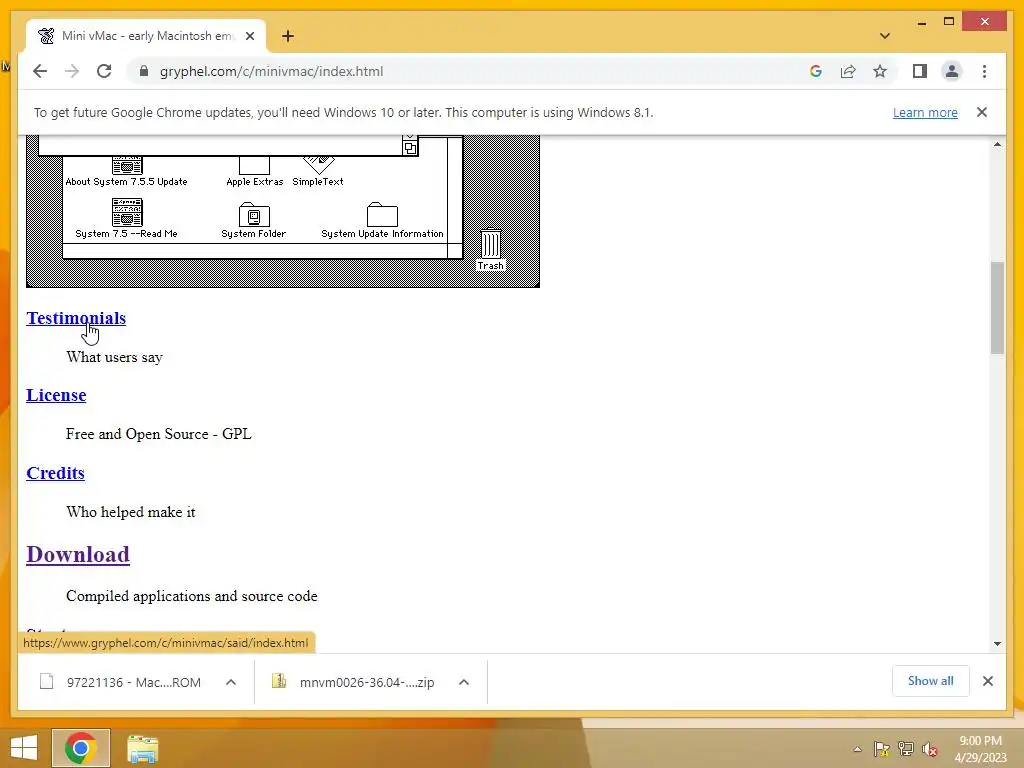Click the SimpleText icon in the screenshot
Screen dimensions: 1024x768
coord(318,164)
